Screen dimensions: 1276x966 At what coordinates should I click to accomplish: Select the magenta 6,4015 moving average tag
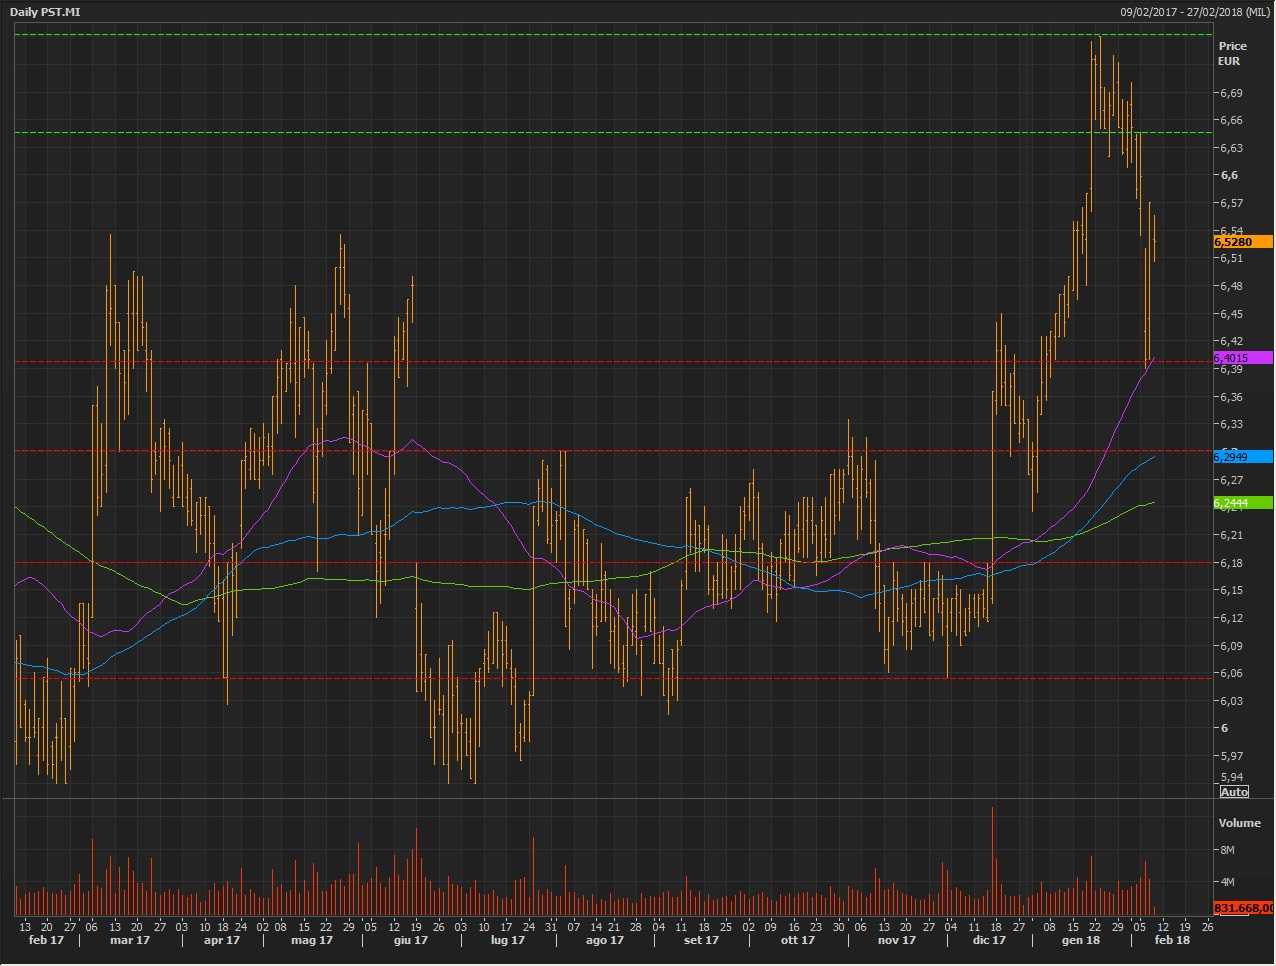pos(1242,358)
